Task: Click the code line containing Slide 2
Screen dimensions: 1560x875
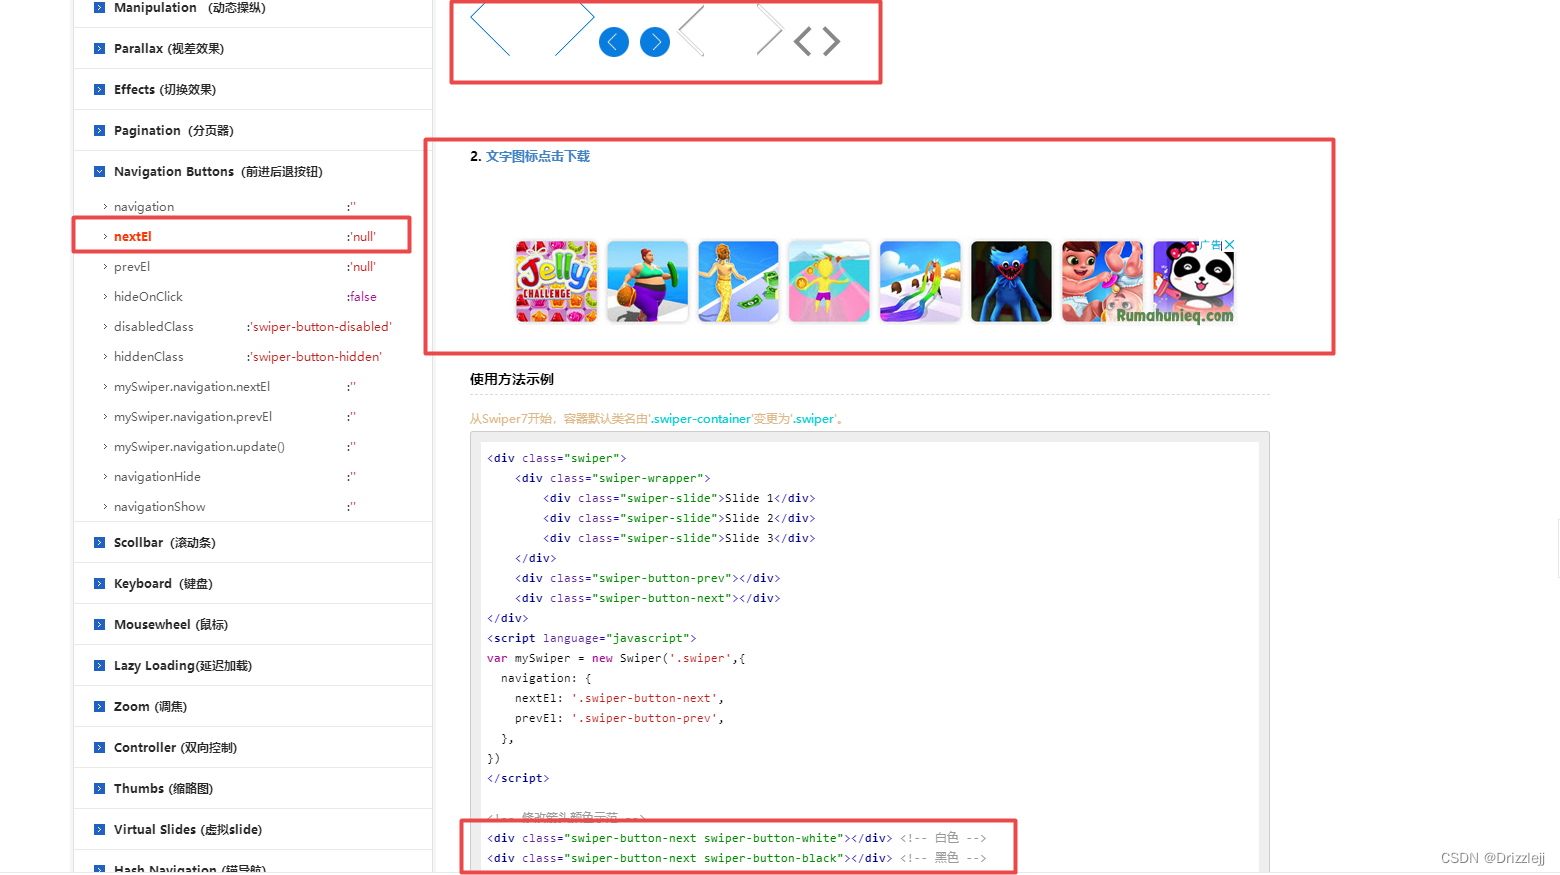Action: coord(679,518)
